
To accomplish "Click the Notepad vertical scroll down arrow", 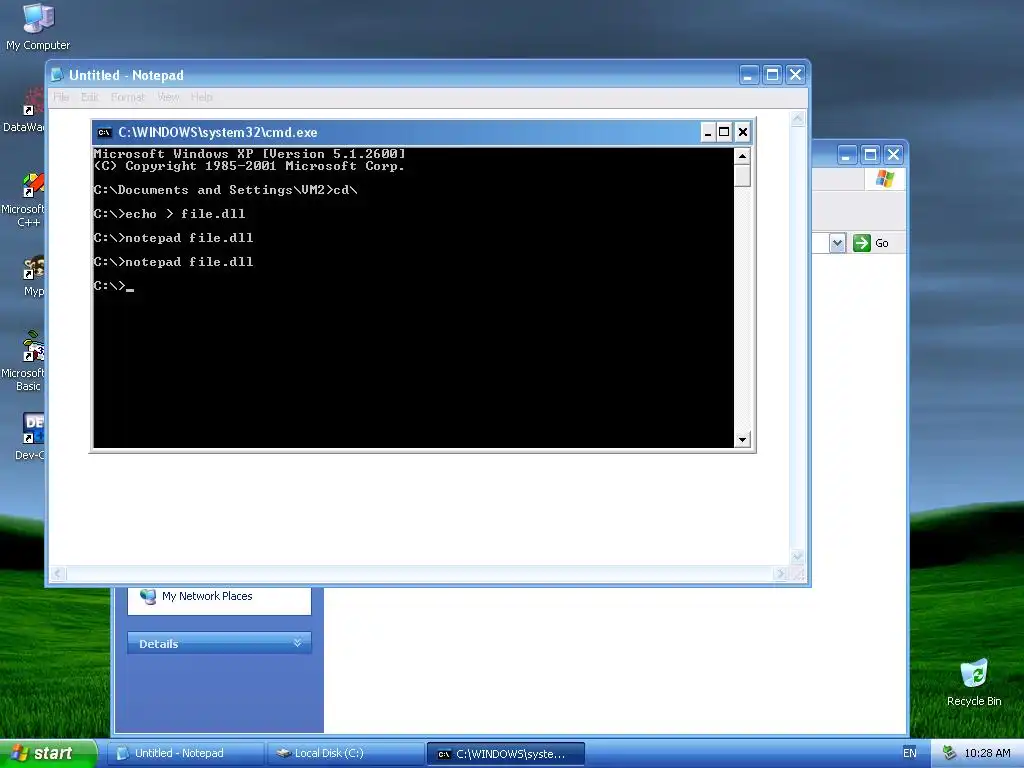I will pyautogui.click(x=797, y=556).
